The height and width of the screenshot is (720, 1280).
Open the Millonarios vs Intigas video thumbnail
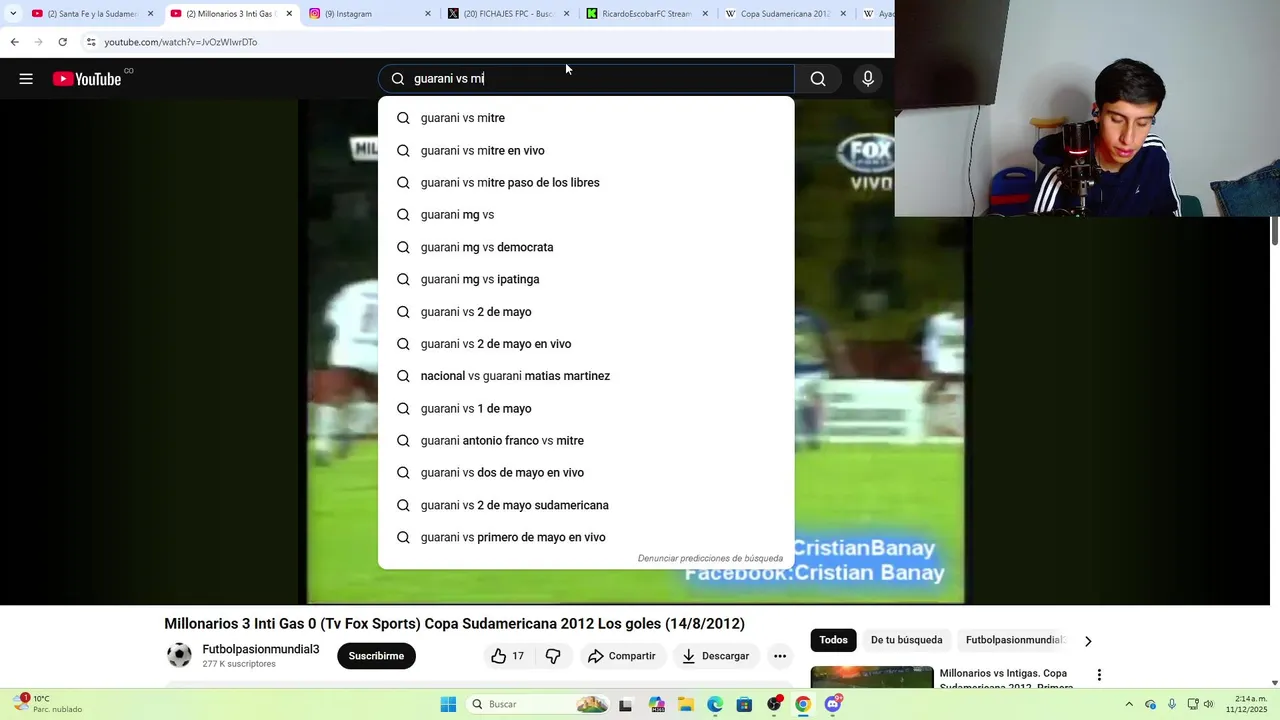point(872,677)
